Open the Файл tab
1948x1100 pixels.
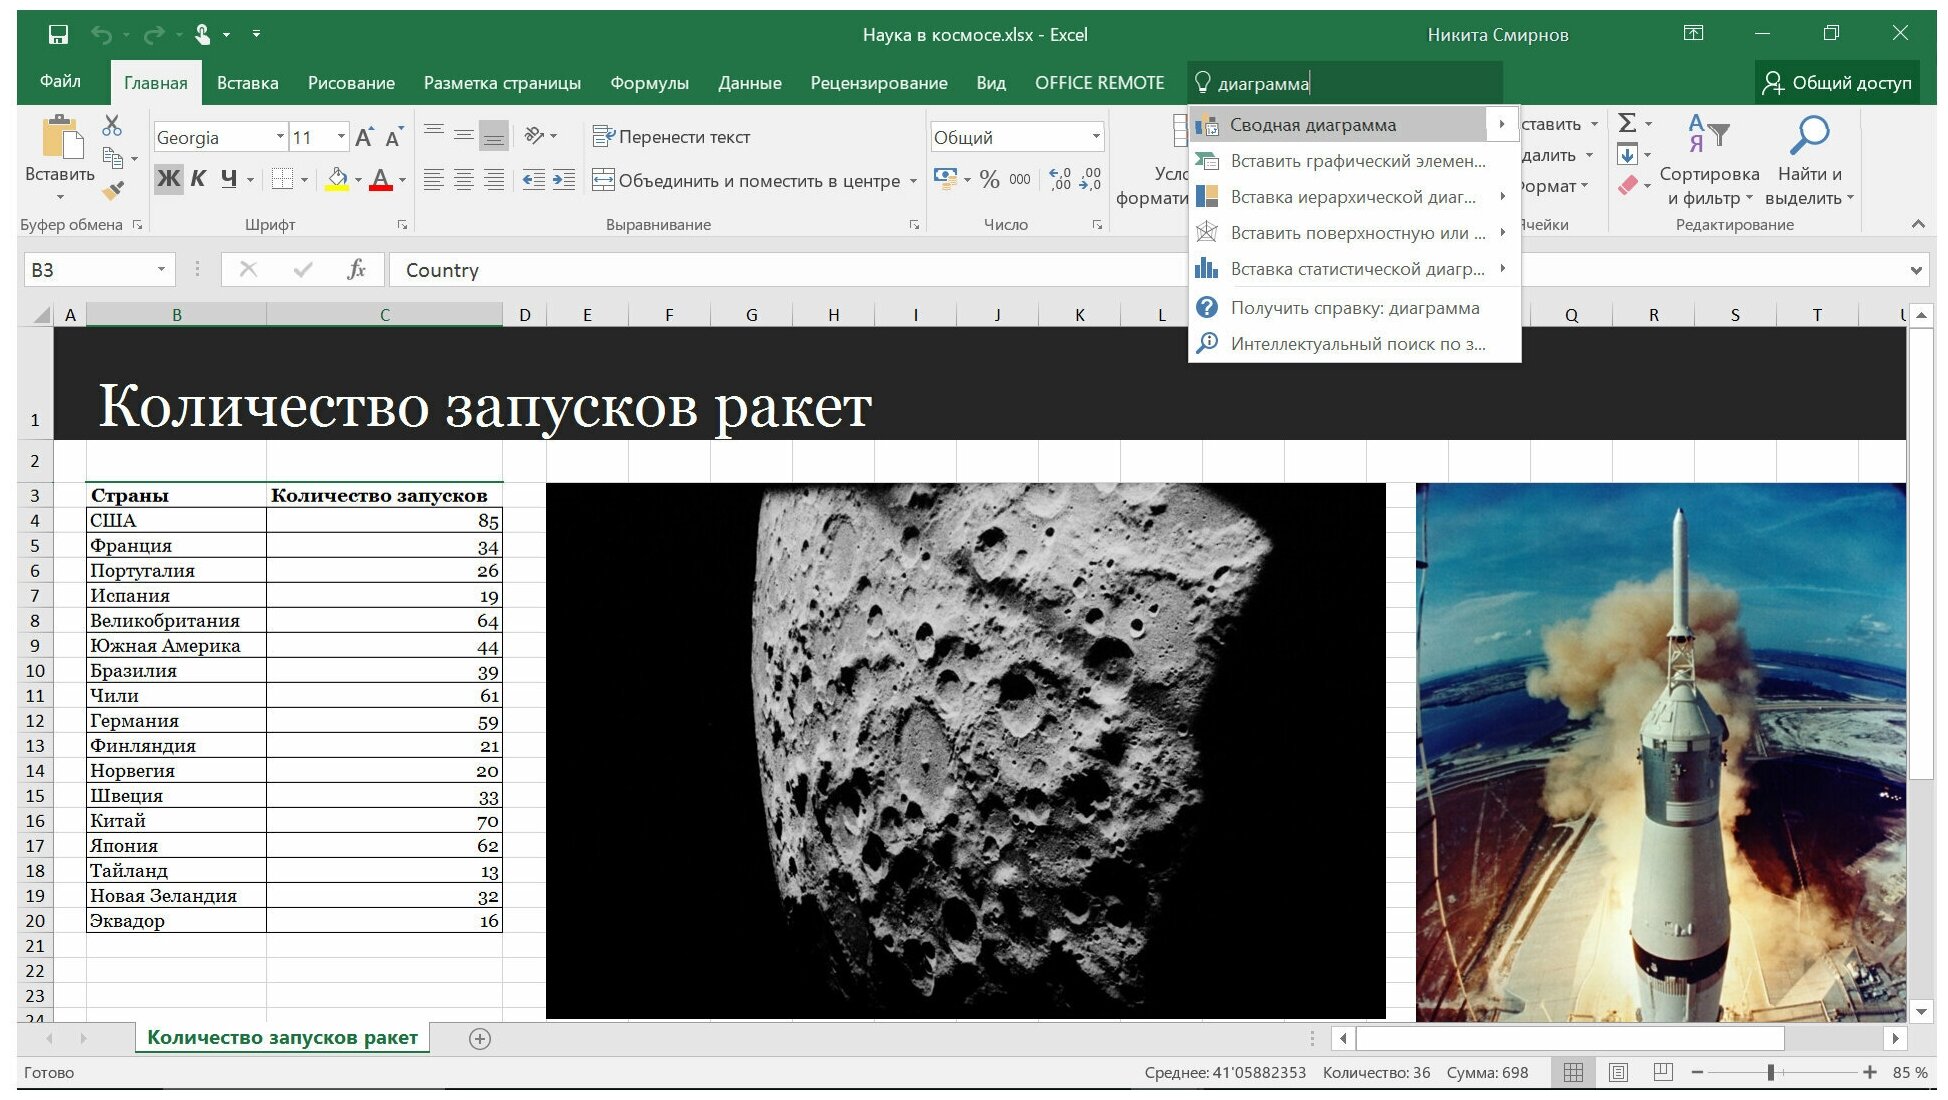60,82
